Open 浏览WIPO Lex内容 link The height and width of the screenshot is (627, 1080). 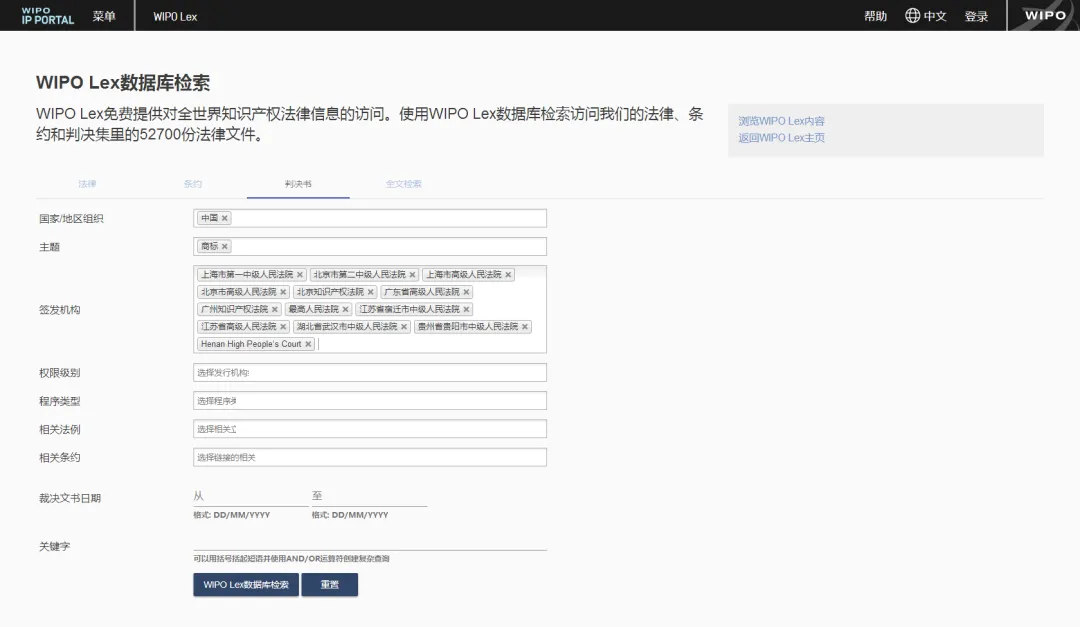tap(781, 121)
